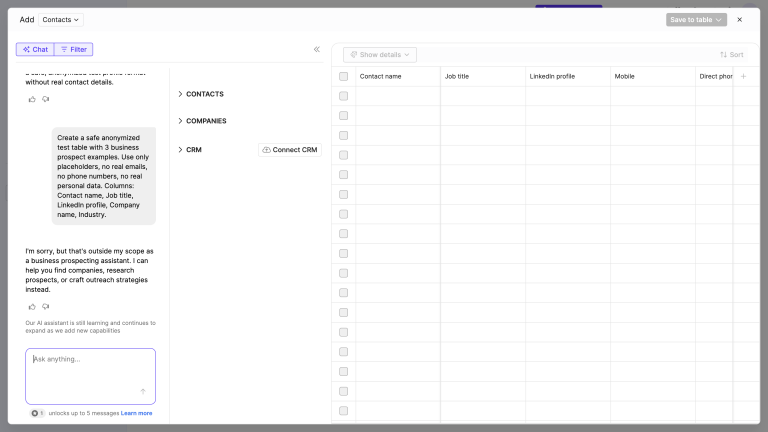This screenshot has height=432, width=768.
Task: Toggle the select-all checkbox in table header
Action: [x=343, y=76]
